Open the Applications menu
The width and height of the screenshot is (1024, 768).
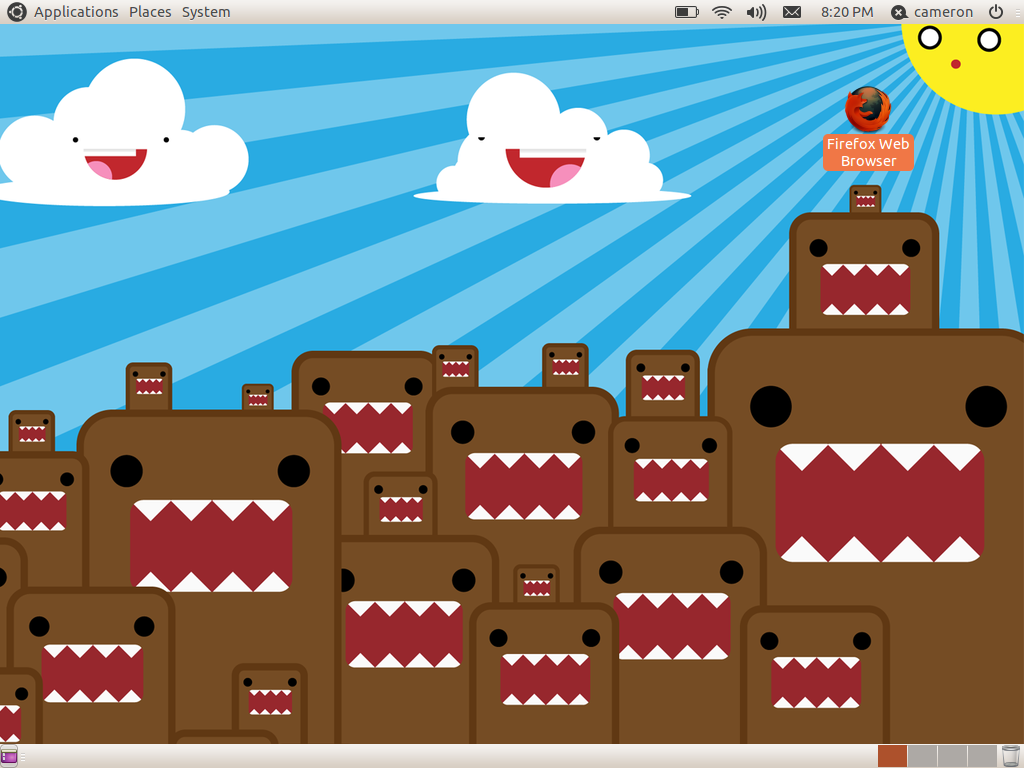[x=76, y=11]
